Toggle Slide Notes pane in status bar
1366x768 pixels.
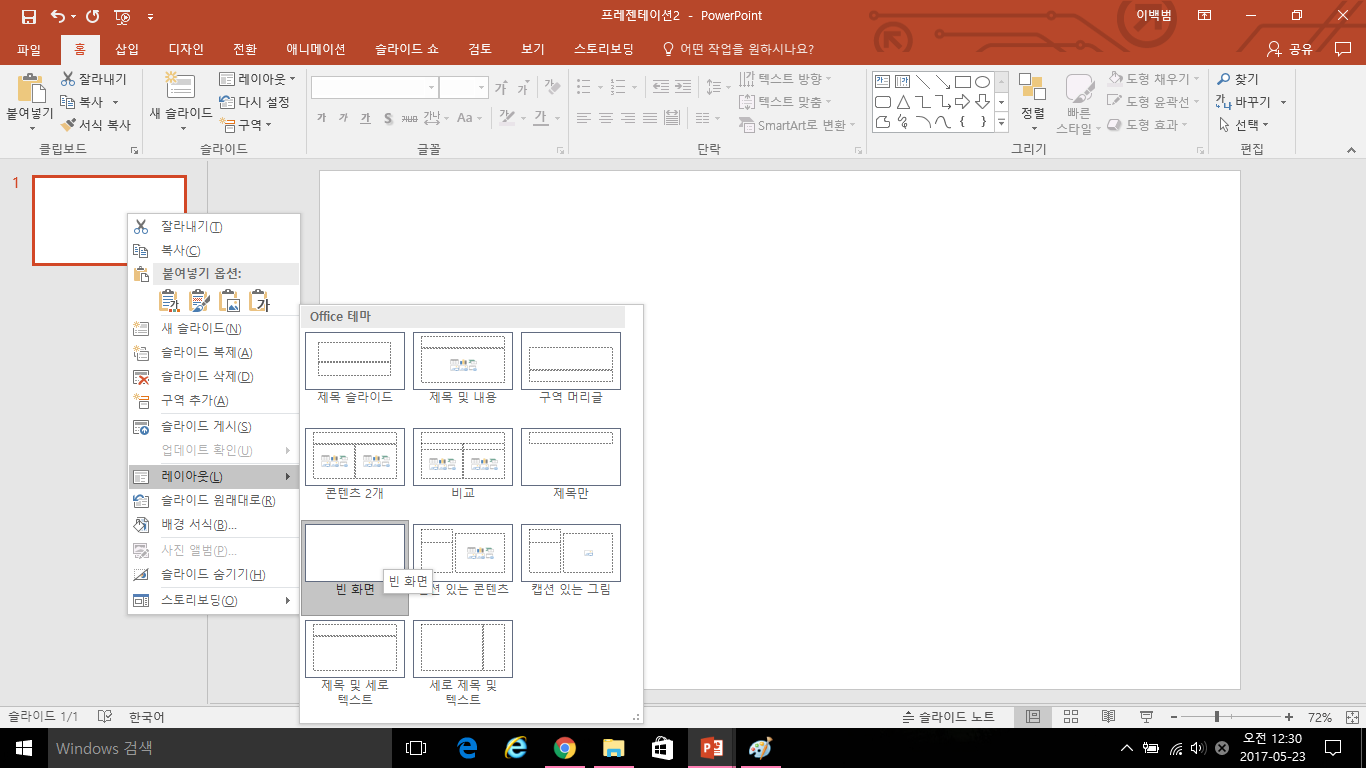click(x=948, y=717)
